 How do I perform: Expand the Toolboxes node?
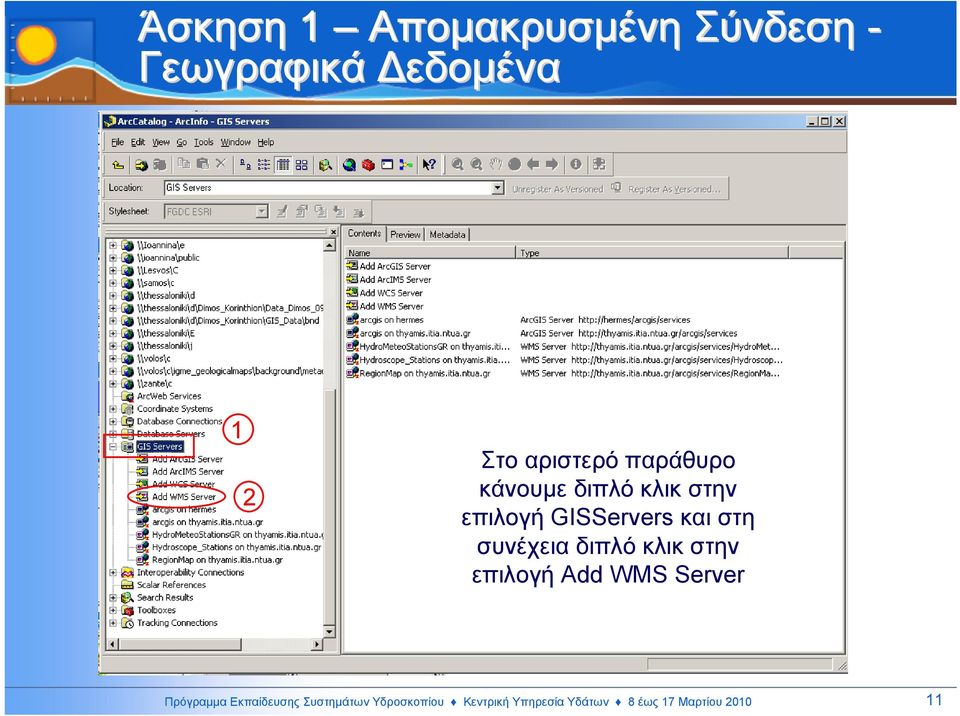(x=113, y=610)
